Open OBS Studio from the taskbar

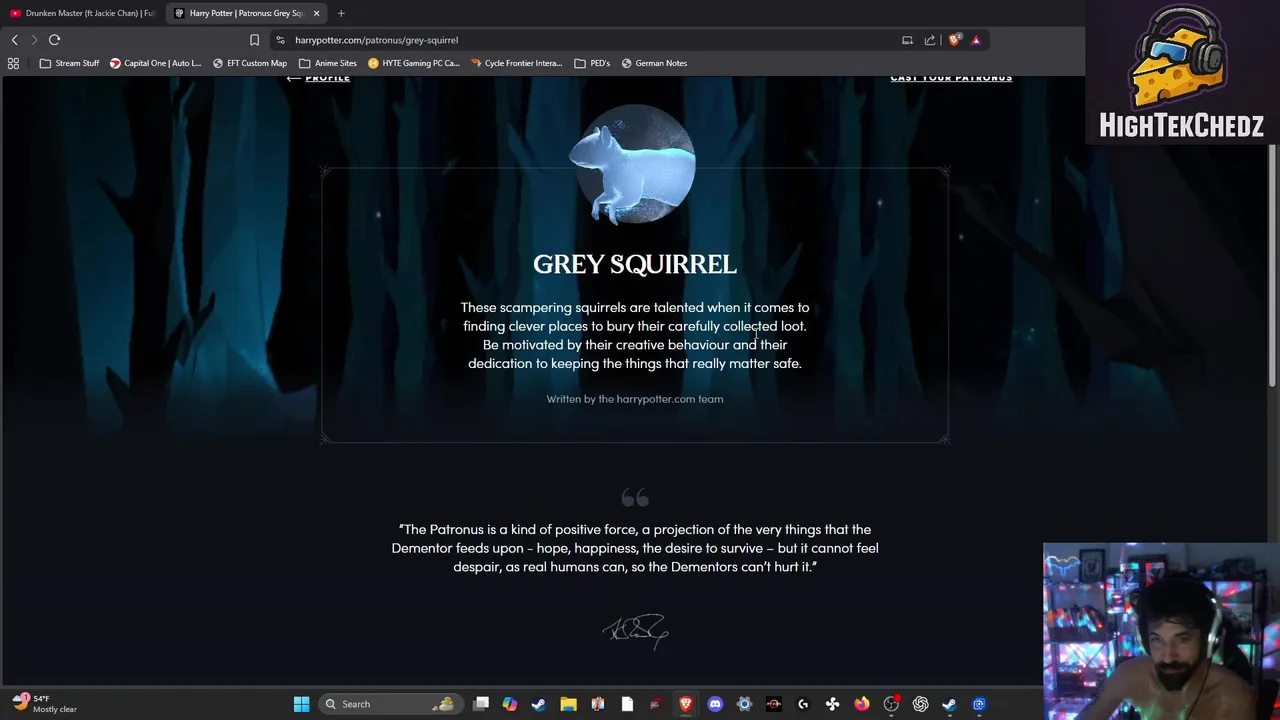(x=891, y=704)
